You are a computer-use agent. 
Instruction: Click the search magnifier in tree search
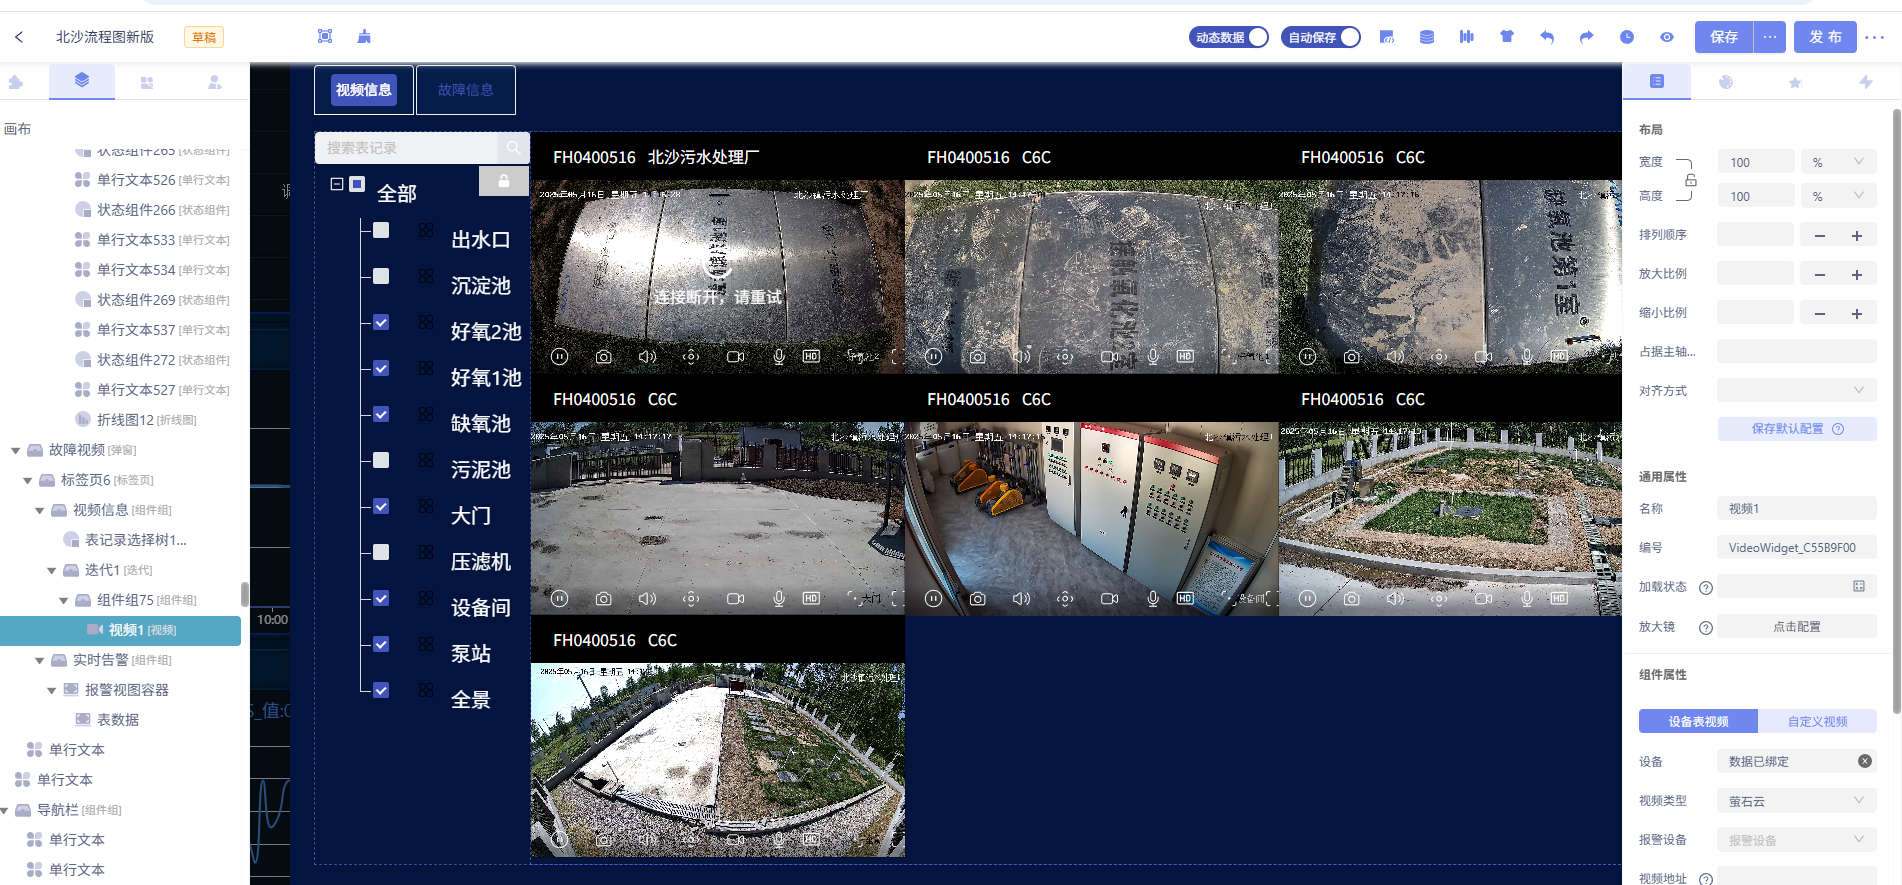tap(513, 147)
